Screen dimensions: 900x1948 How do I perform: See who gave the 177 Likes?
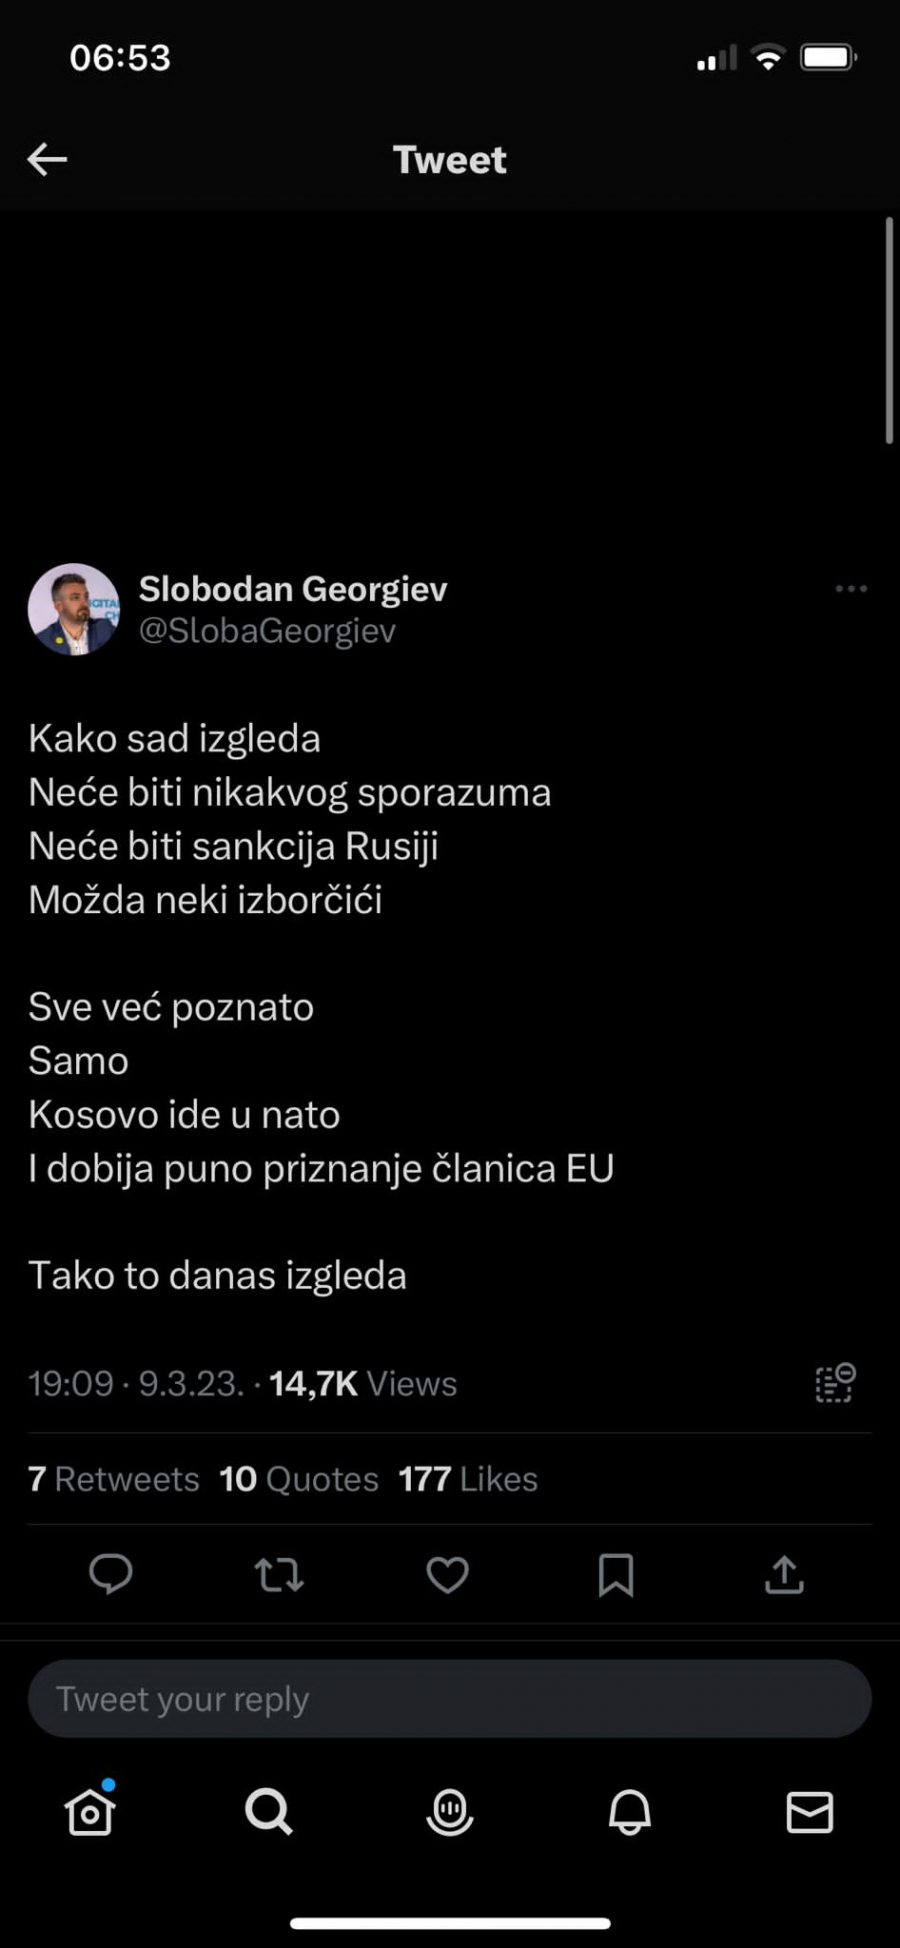coord(468,1479)
